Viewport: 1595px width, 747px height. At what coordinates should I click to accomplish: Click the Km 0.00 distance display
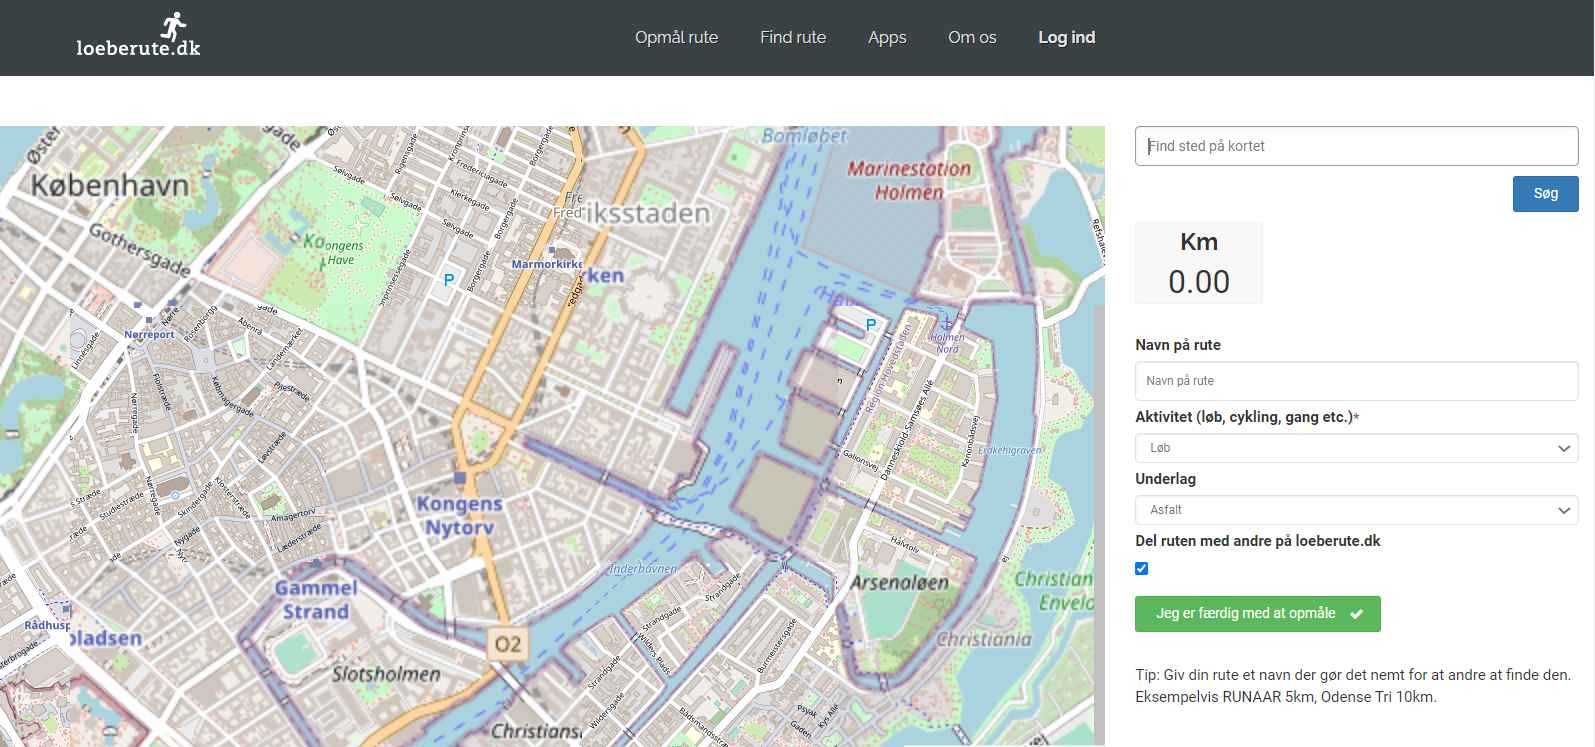(1199, 263)
